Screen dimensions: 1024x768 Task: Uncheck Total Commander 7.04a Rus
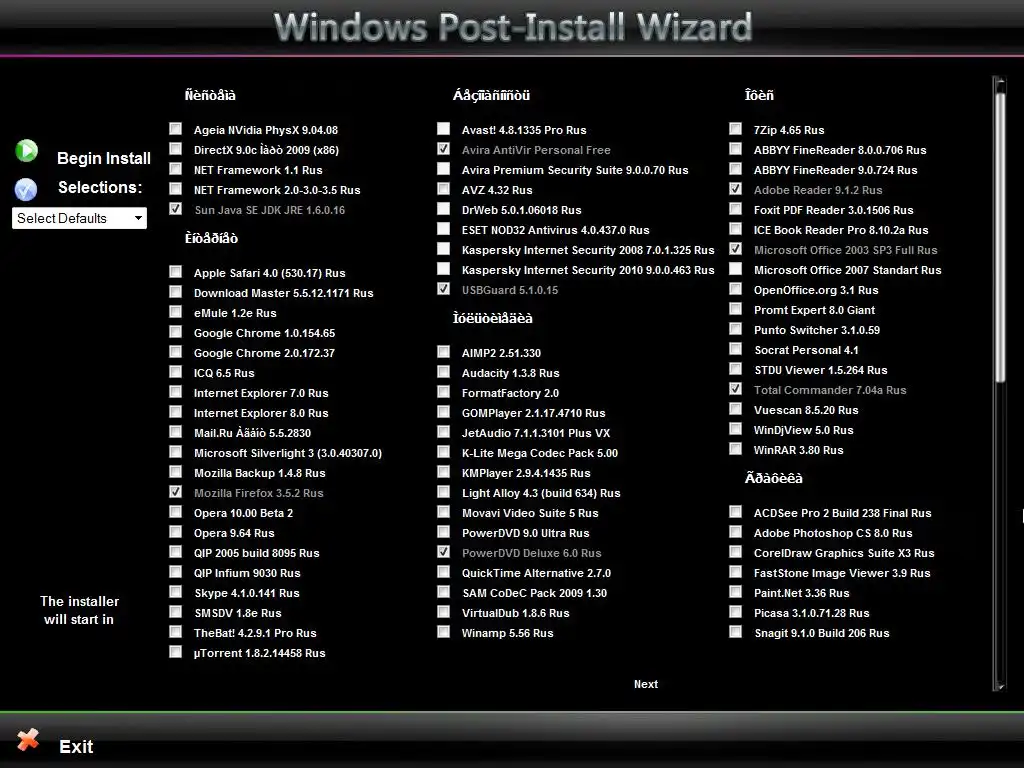point(735,389)
